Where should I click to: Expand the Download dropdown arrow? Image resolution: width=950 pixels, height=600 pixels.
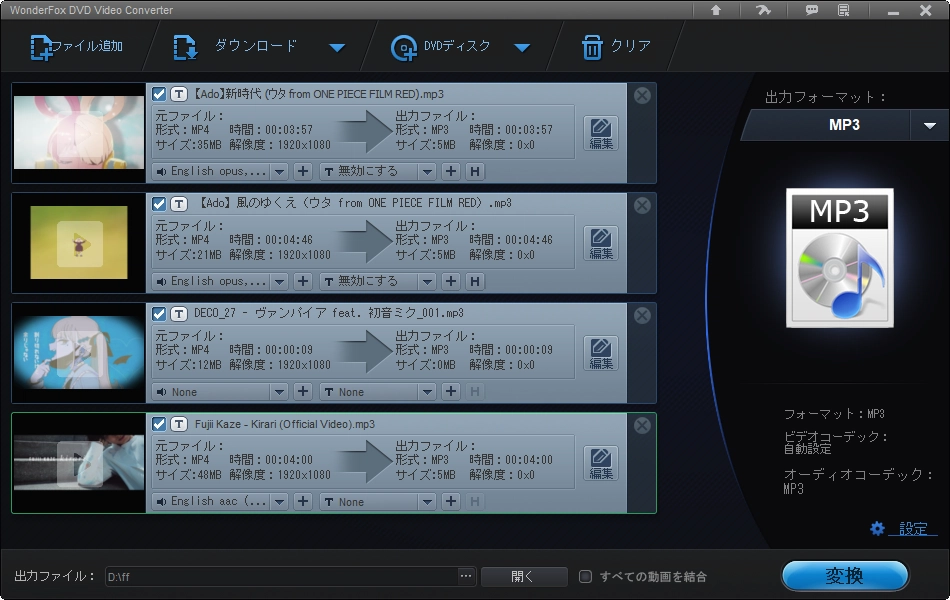click(x=337, y=47)
